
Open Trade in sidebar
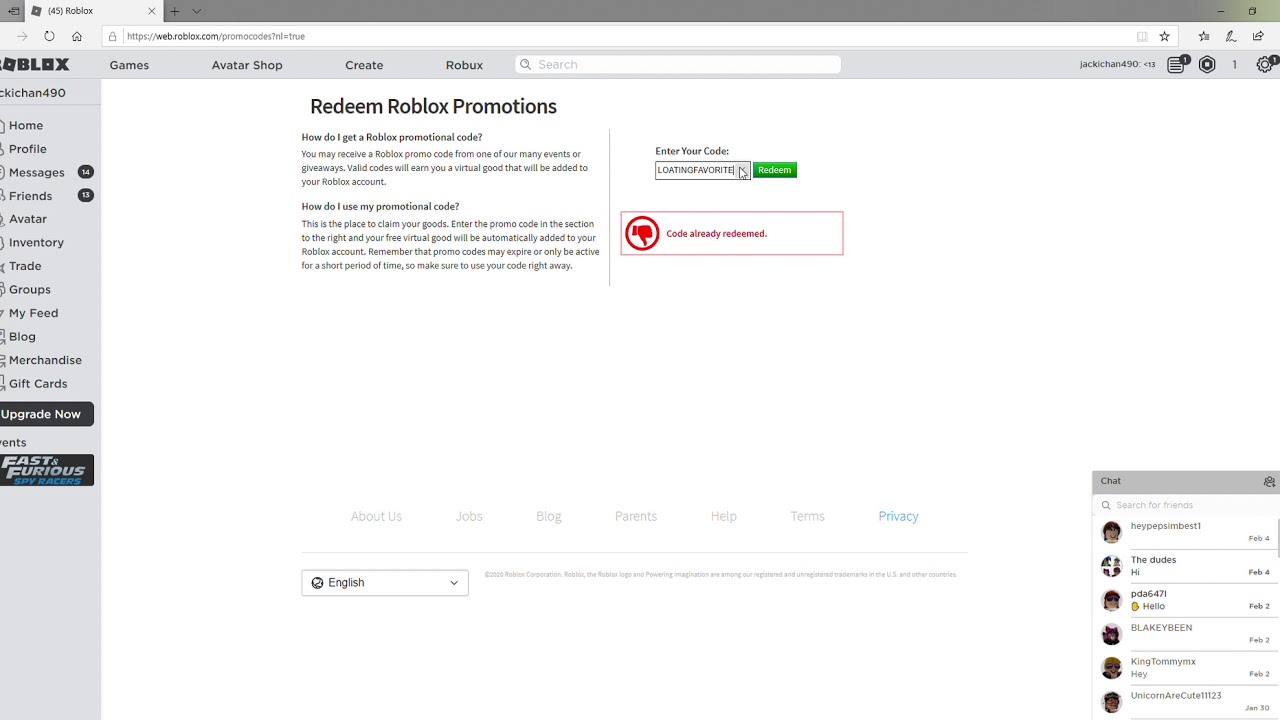[x=25, y=266]
